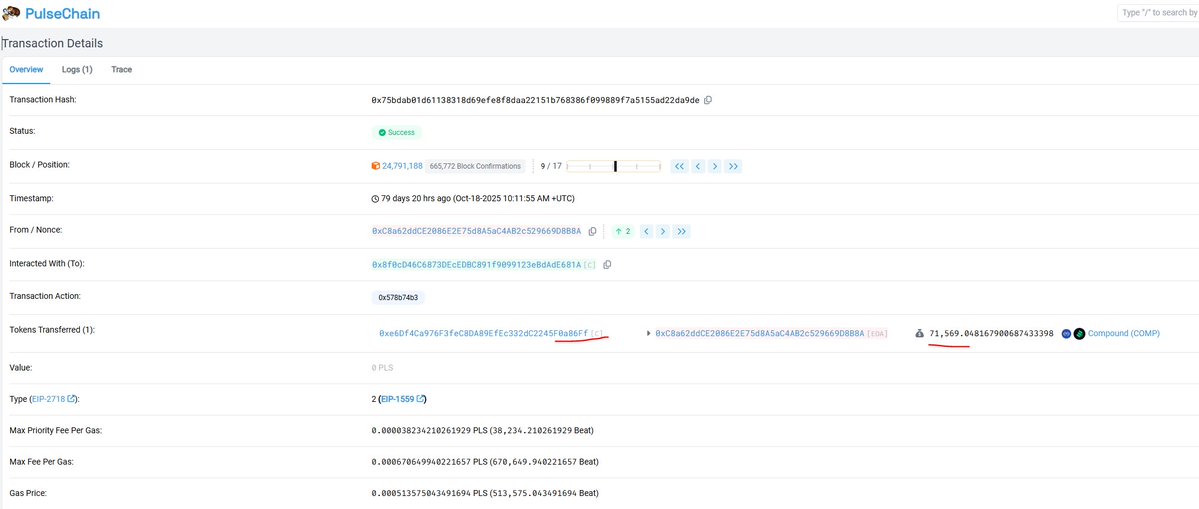Open contract address 0x8f0cD46C...E681A link

click(476, 264)
